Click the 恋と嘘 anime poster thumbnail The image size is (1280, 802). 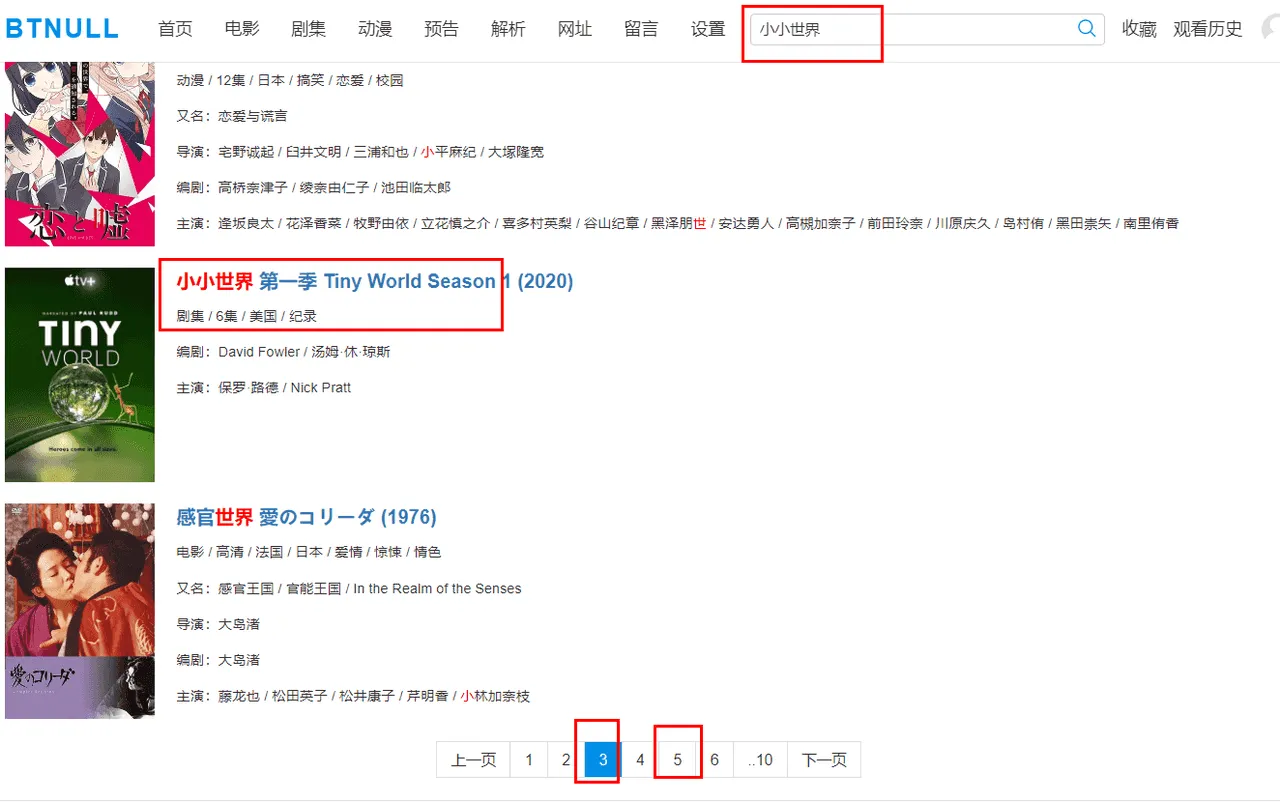pos(80,154)
